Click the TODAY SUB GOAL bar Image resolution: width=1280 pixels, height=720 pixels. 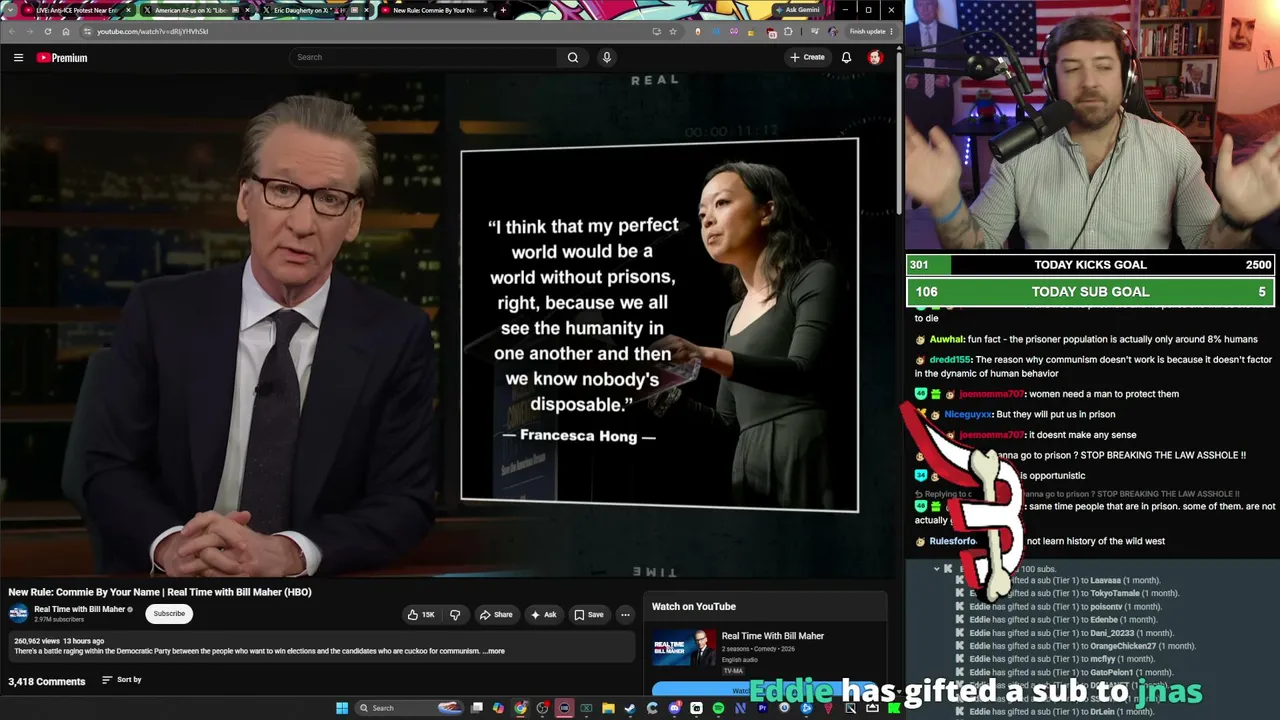point(1091,292)
